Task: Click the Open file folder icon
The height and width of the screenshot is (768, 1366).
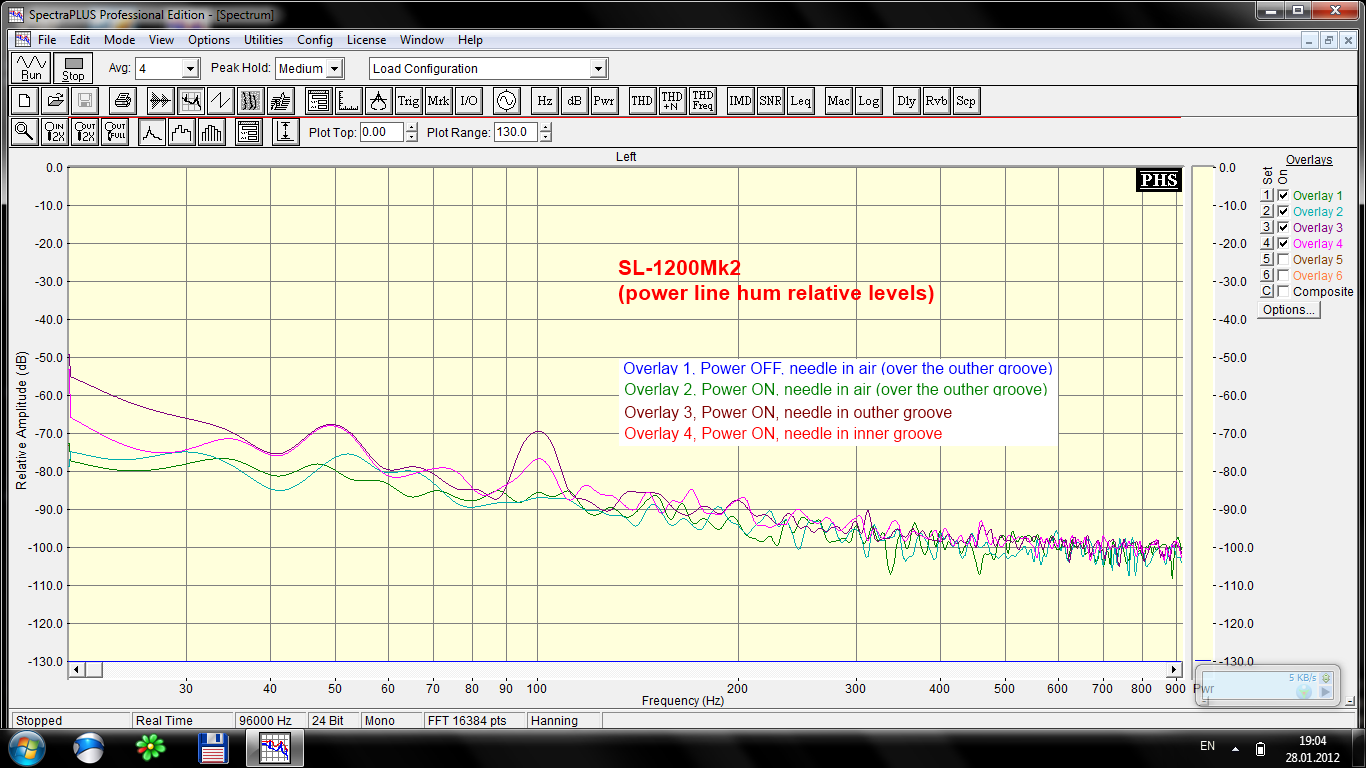Action: coord(55,100)
